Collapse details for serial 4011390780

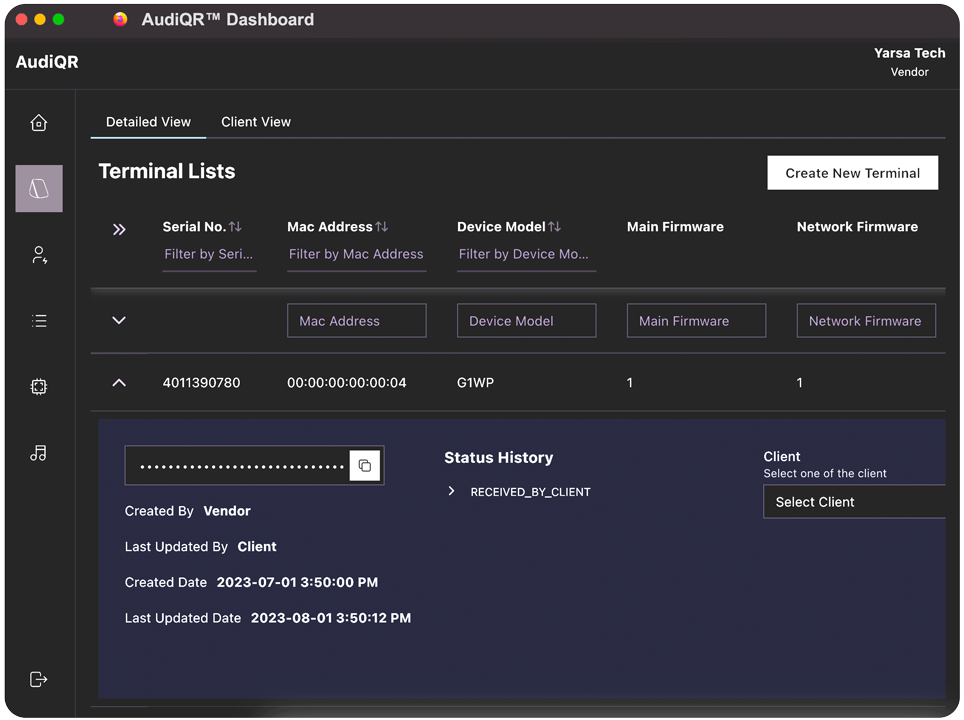(x=118, y=383)
